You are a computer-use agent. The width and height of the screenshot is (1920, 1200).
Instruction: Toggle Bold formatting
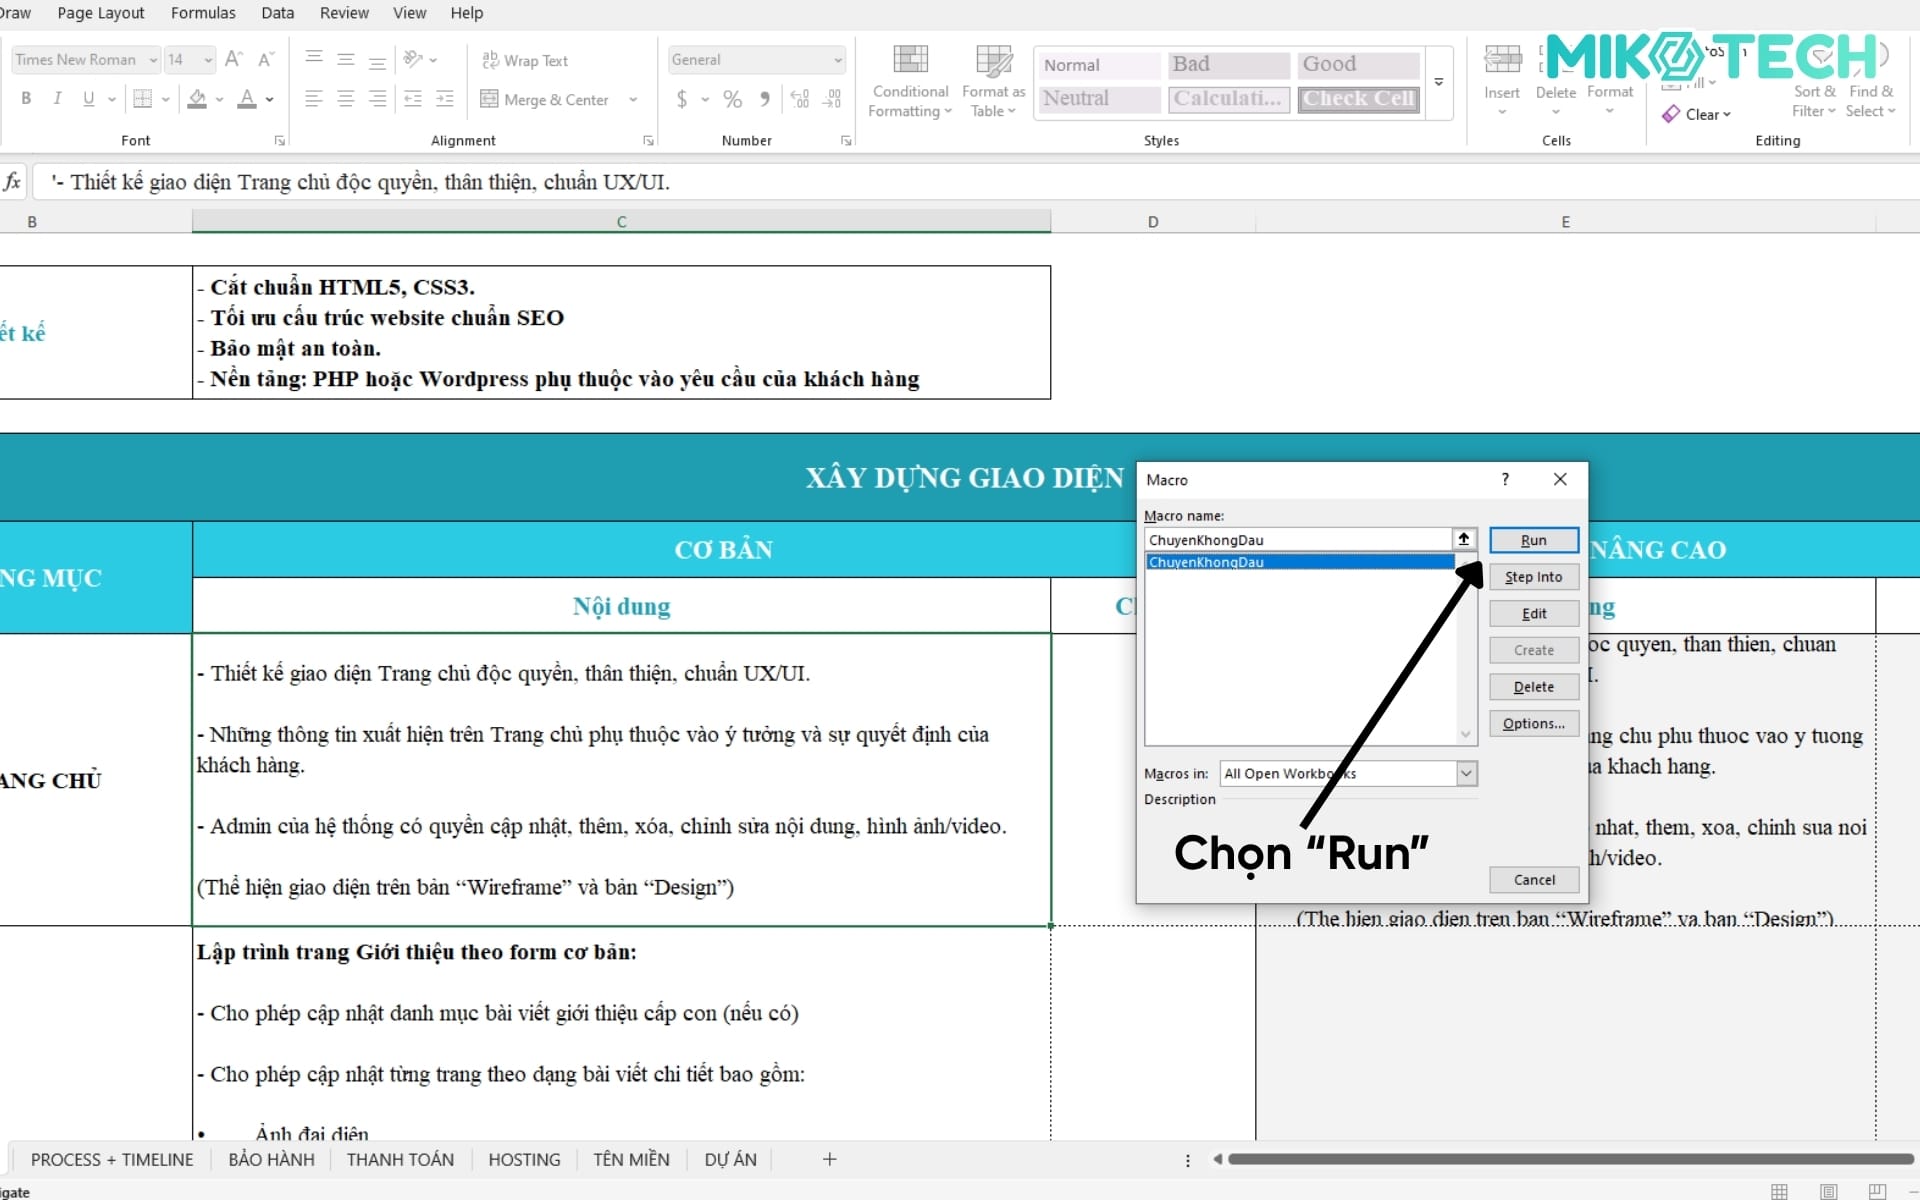pyautogui.click(x=26, y=99)
